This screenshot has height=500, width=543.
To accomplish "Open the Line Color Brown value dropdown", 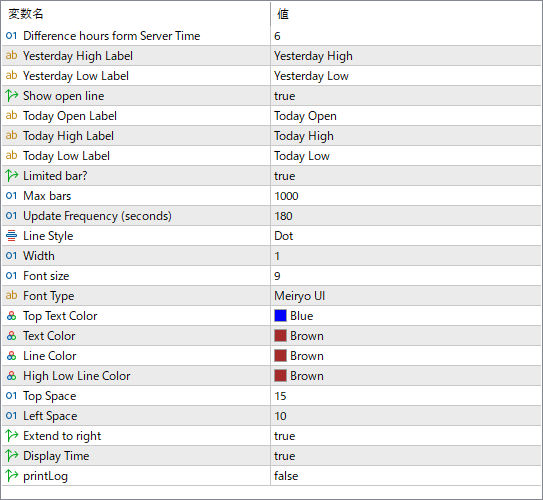I will (x=406, y=356).
